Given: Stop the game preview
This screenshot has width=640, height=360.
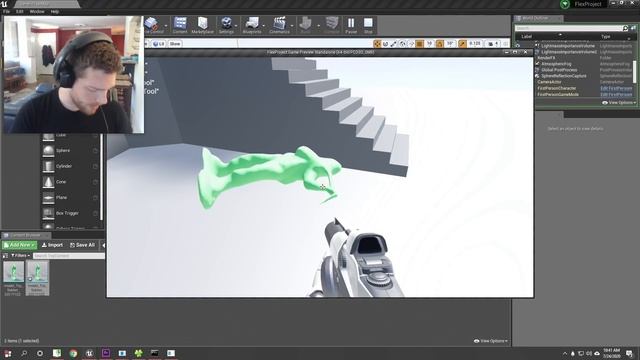Looking at the screenshot, I should tap(368, 25).
